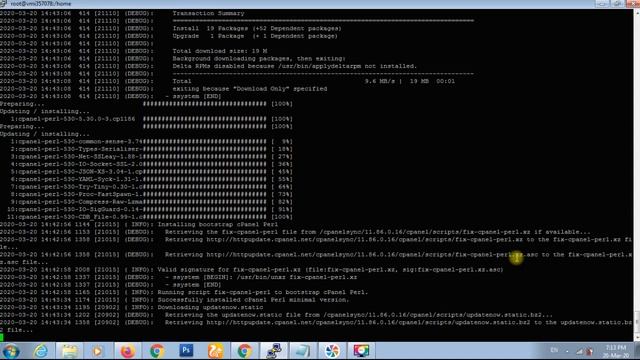Click the "1:cpanel-perl-530-common-sense-3.74" row
This screenshot has height=360, width=640.
pyautogui.click(x=152, y=141)
